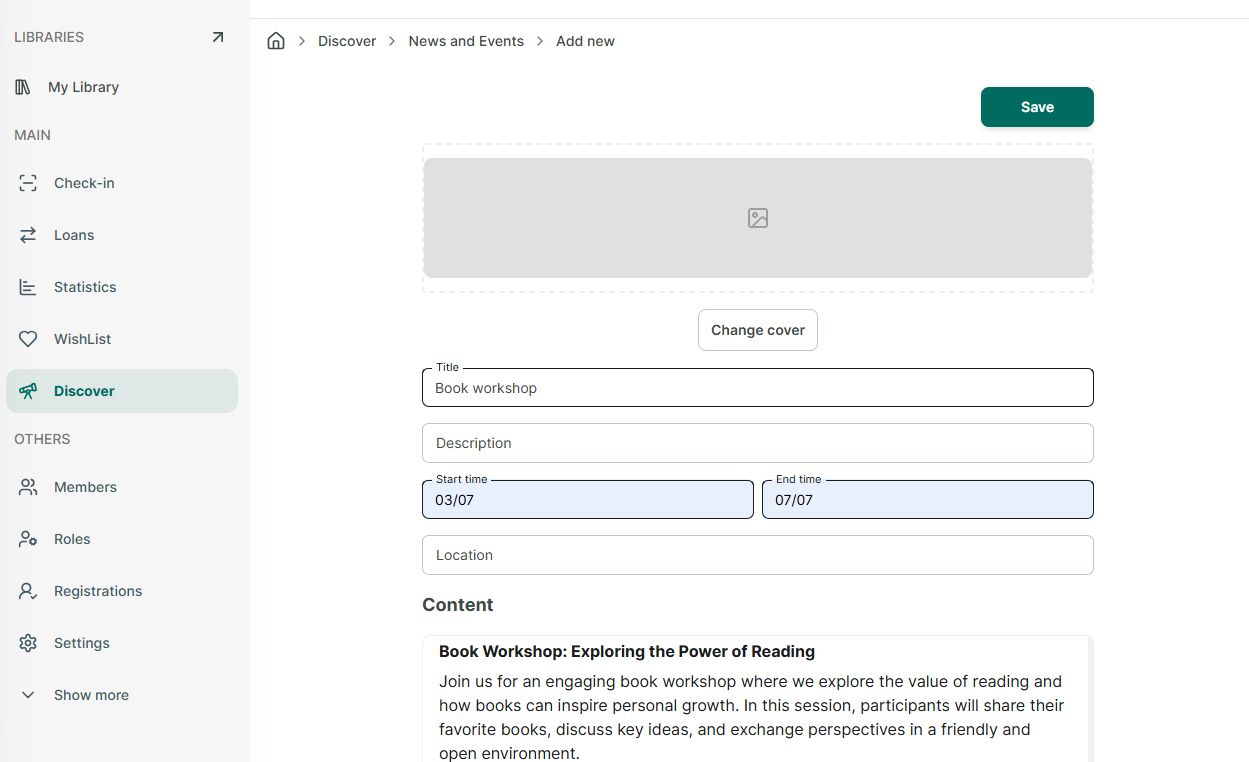Image resolution: width=1249 pixels, height=762 pixels.
Task: Open the Statistics page
Action: [122, 287]
